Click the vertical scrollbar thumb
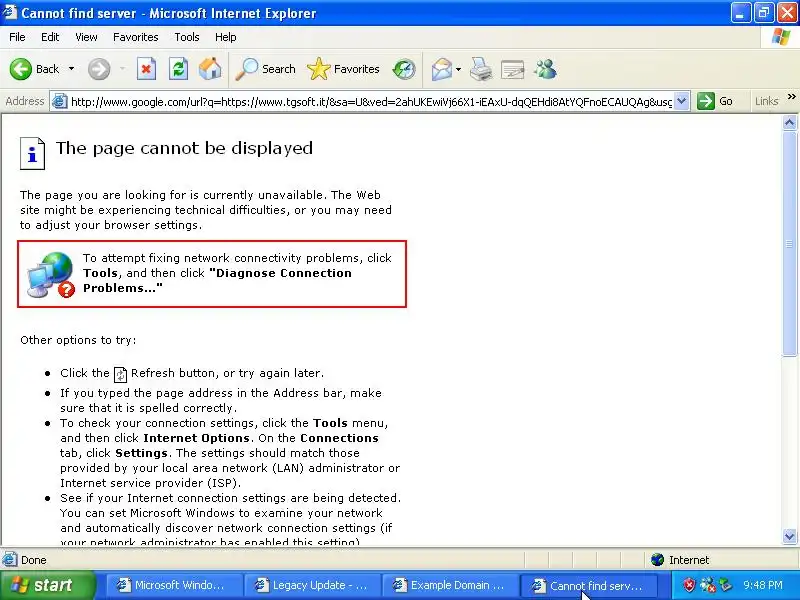 click(x=789, y=243)
